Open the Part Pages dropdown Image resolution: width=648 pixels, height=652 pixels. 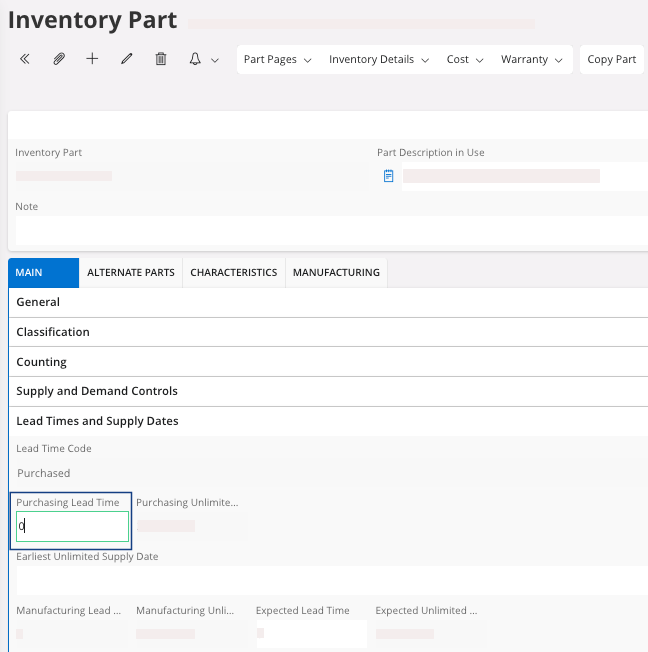(277, 60)
